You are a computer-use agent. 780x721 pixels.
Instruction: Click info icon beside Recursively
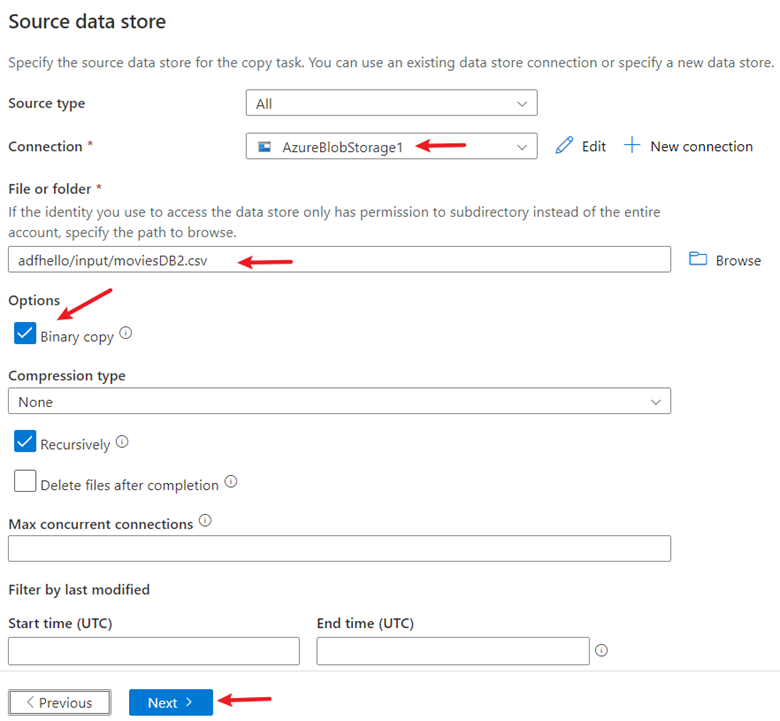[122, 441]
